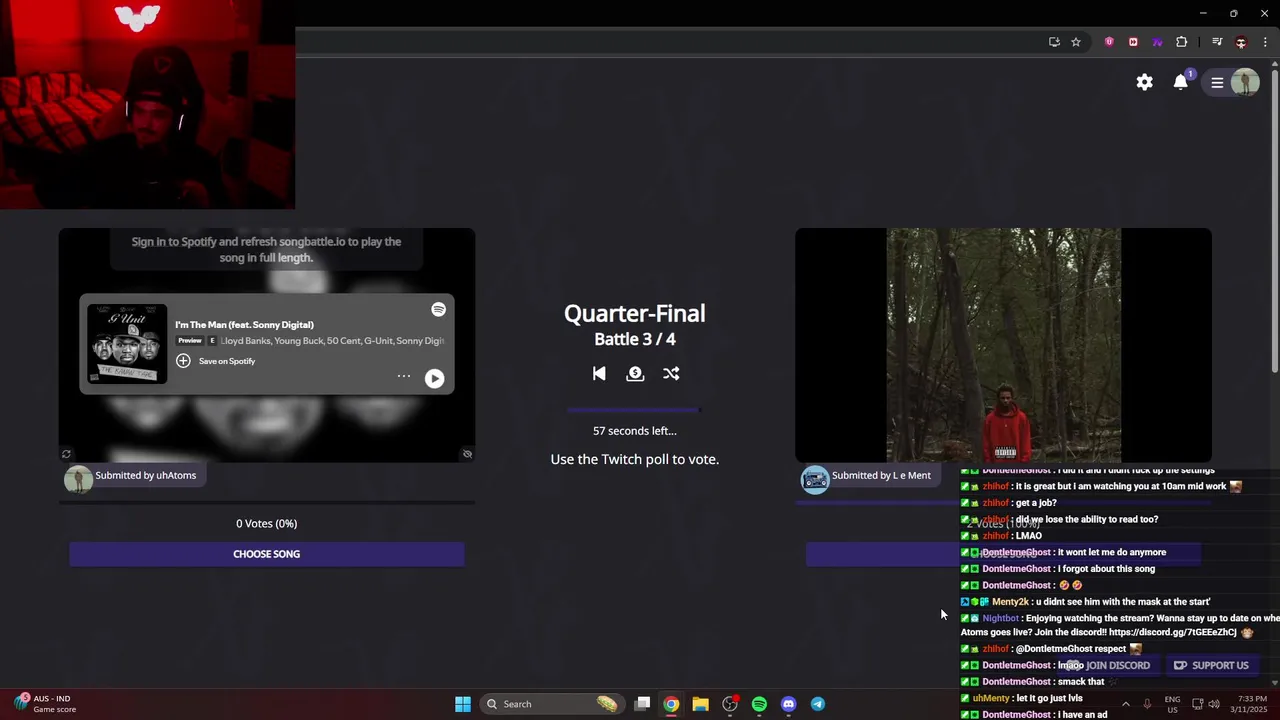Save I'm The Man on Spotify
1280x720 pixels.
216,361
